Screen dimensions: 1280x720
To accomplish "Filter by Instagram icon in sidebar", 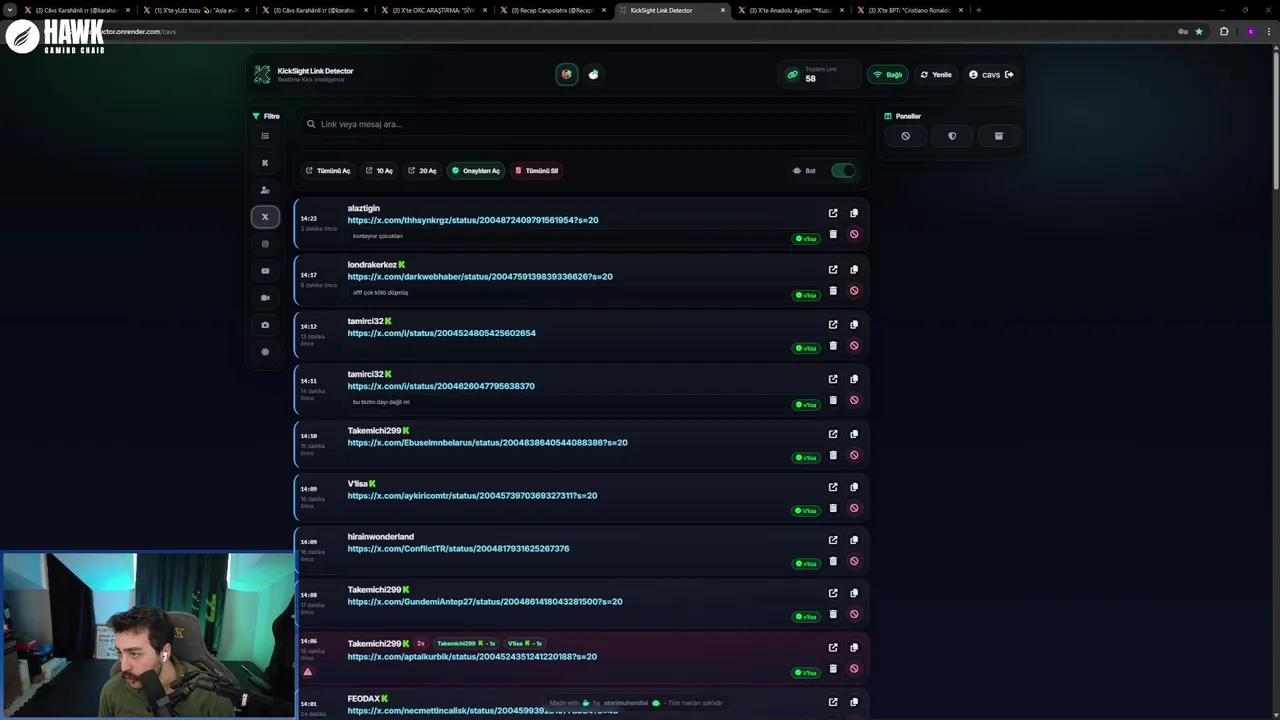I will click(x=265, y=244).
